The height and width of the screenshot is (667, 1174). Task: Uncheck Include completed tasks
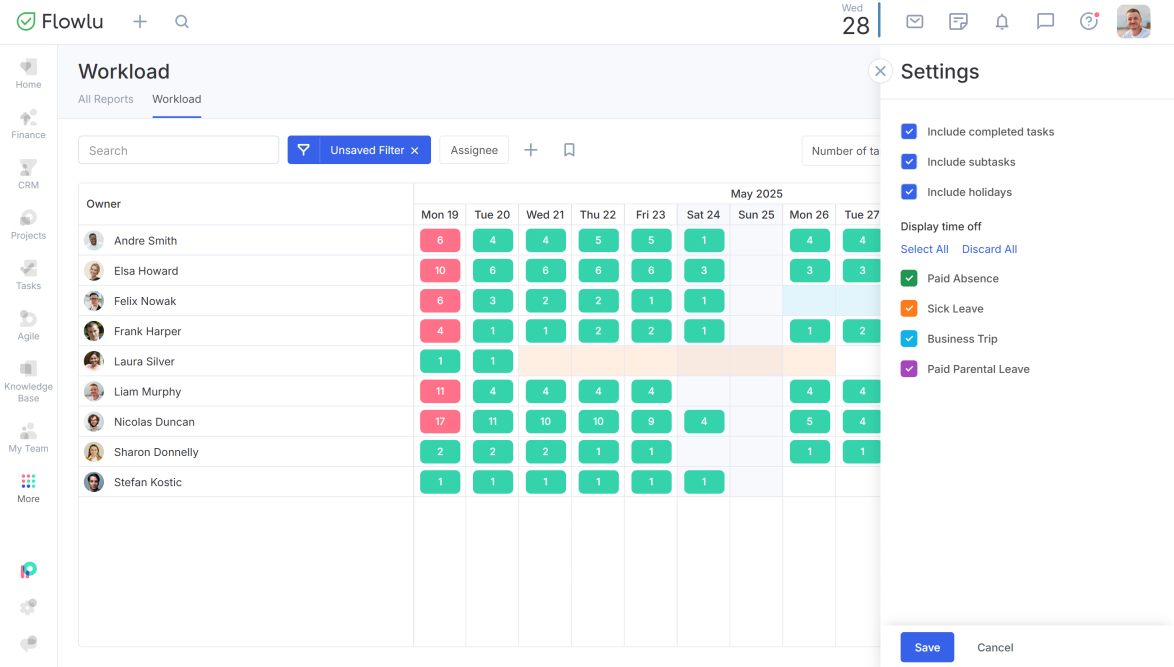point(909,132)
